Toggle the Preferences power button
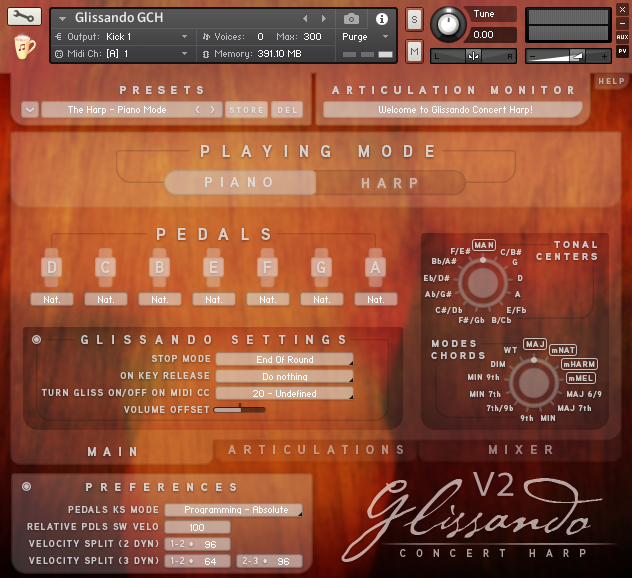Viewport: 632px width, 578px height. click(x=27, y=487)
